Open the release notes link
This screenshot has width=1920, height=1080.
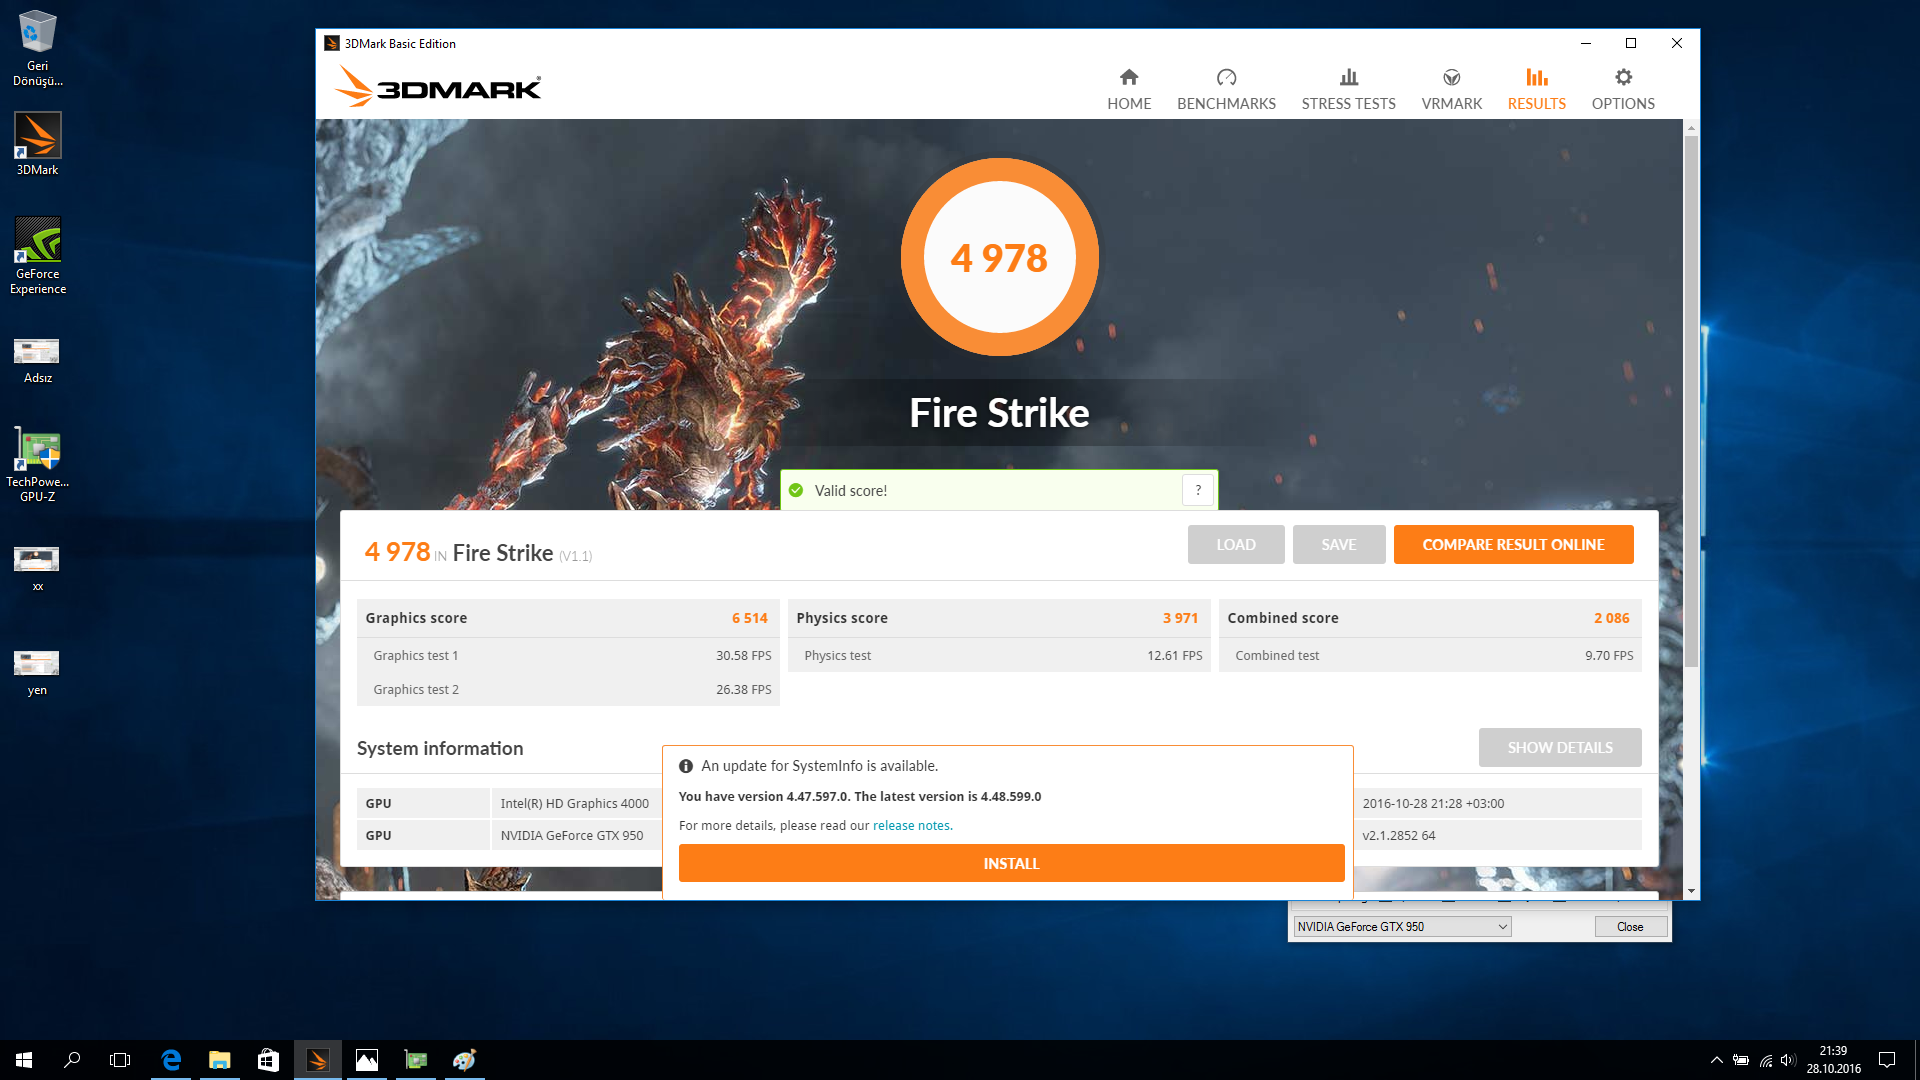coord(911,825)
